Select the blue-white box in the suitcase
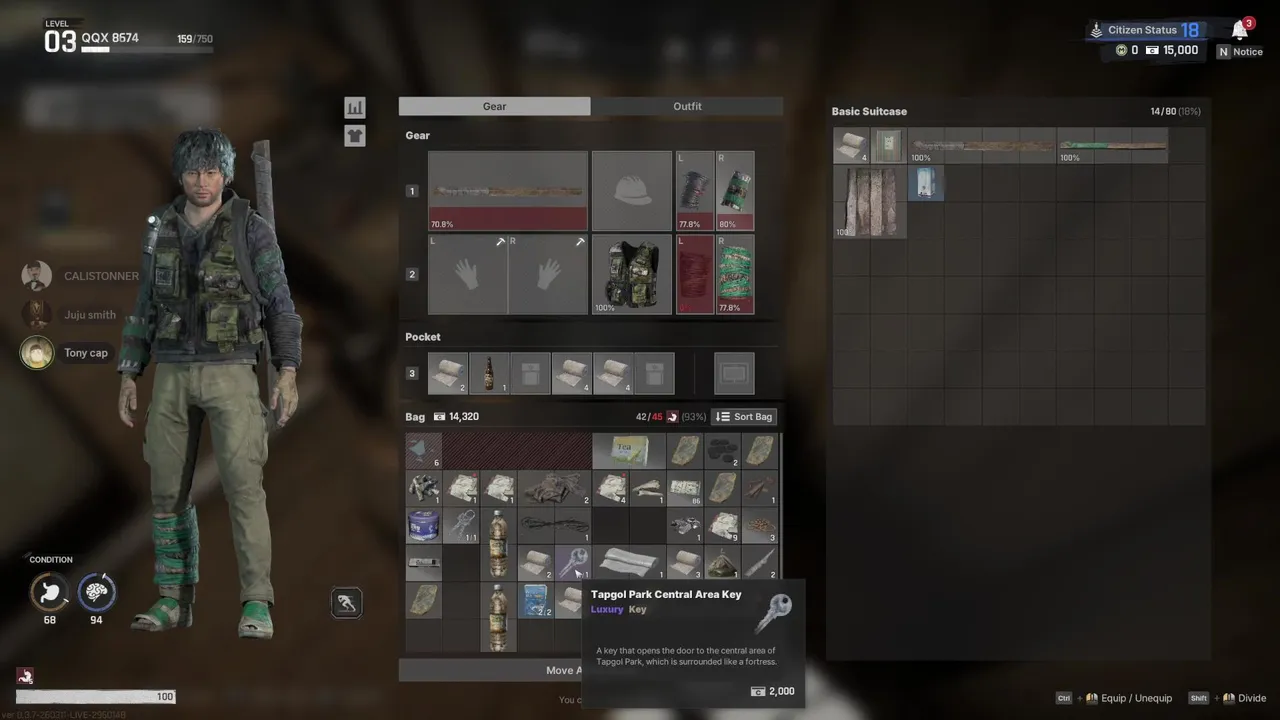 click(x=925, y=184)
